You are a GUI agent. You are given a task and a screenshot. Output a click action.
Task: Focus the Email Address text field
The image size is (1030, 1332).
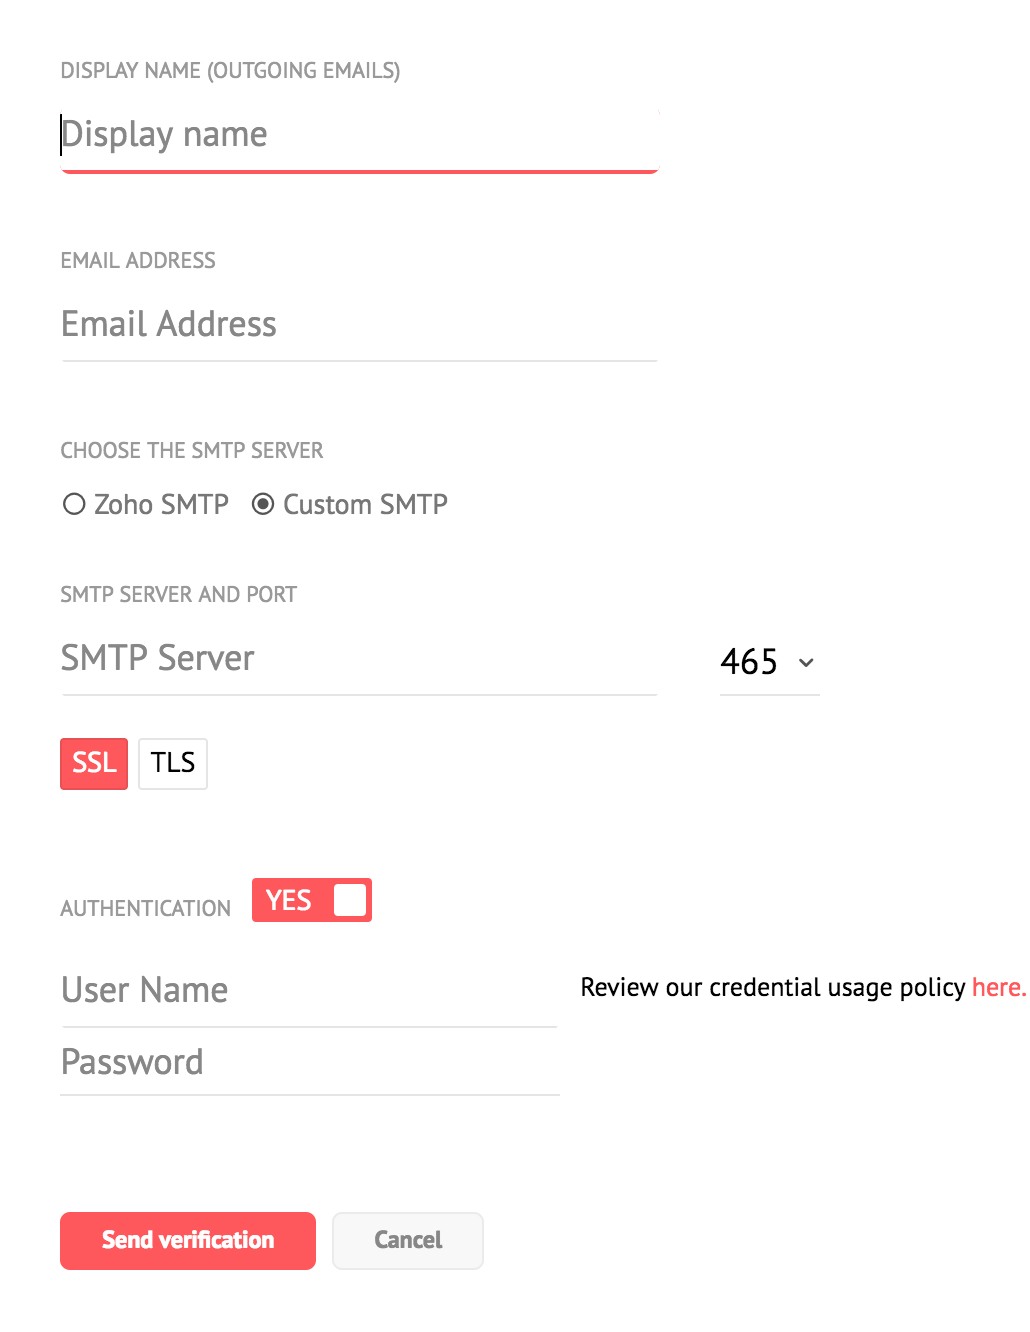click(x=358, y=325)
